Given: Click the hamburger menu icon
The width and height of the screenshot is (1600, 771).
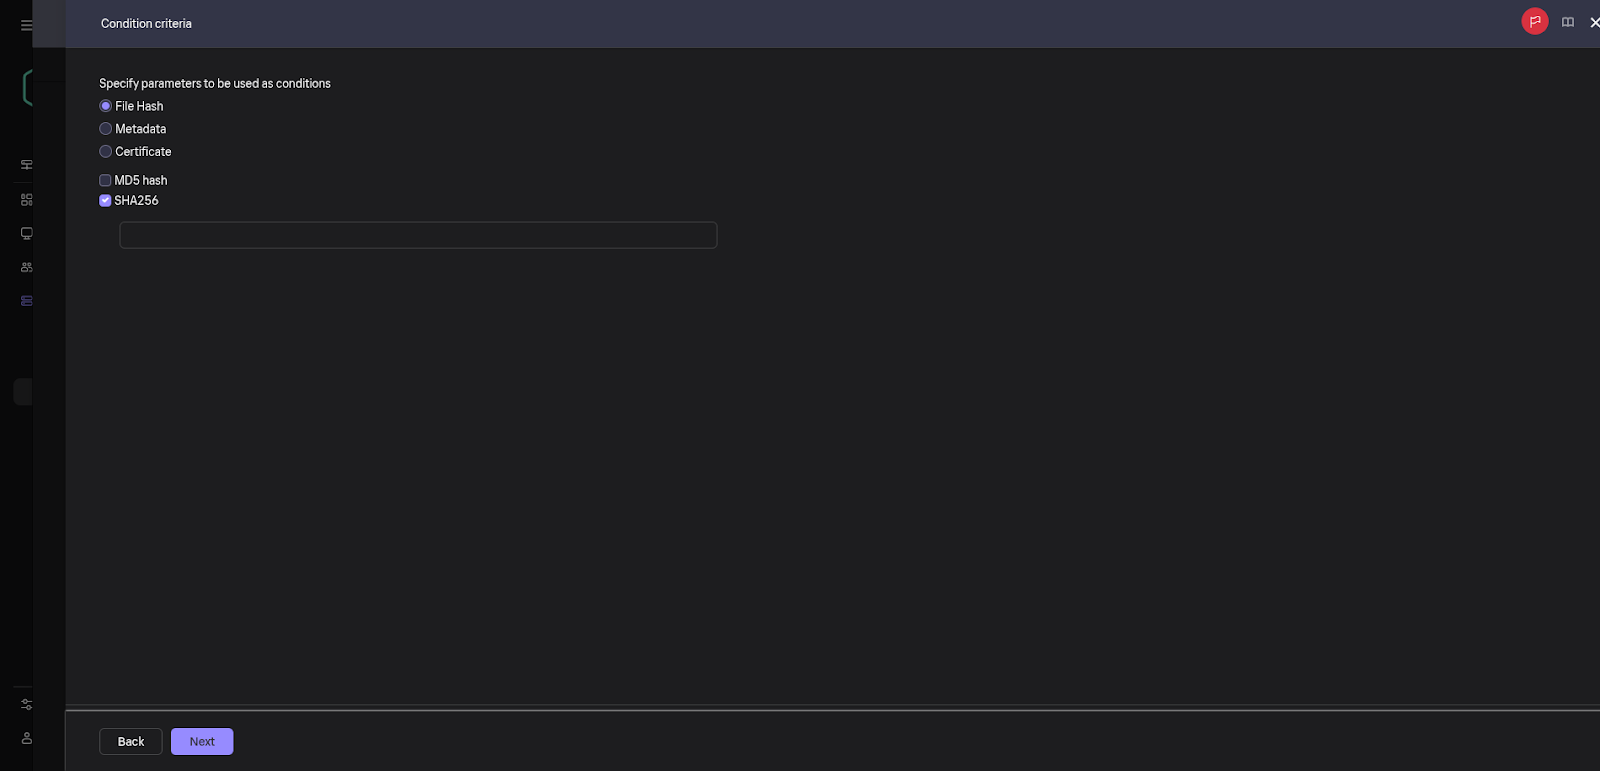Looking at the screenshot, I should [26, 25].
